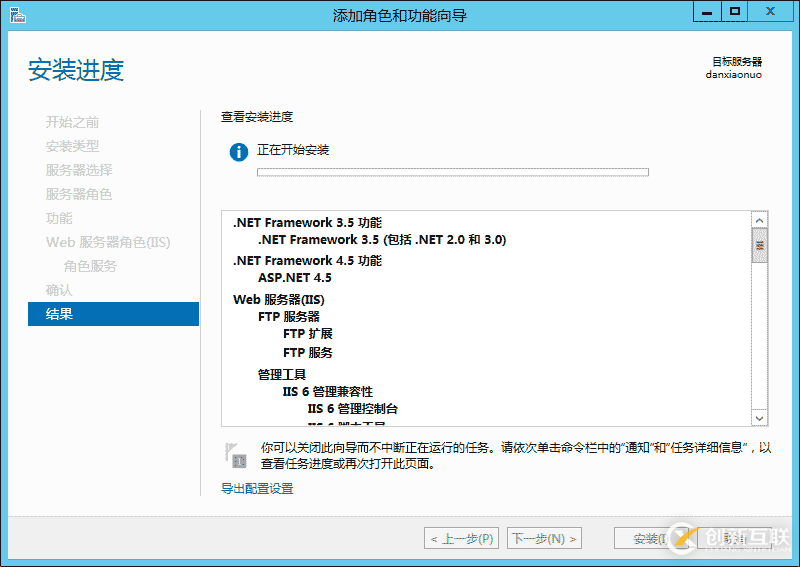
Task: Select the 角色服务 sub-step
Action: pyautogui.click(x=90, y=266)
